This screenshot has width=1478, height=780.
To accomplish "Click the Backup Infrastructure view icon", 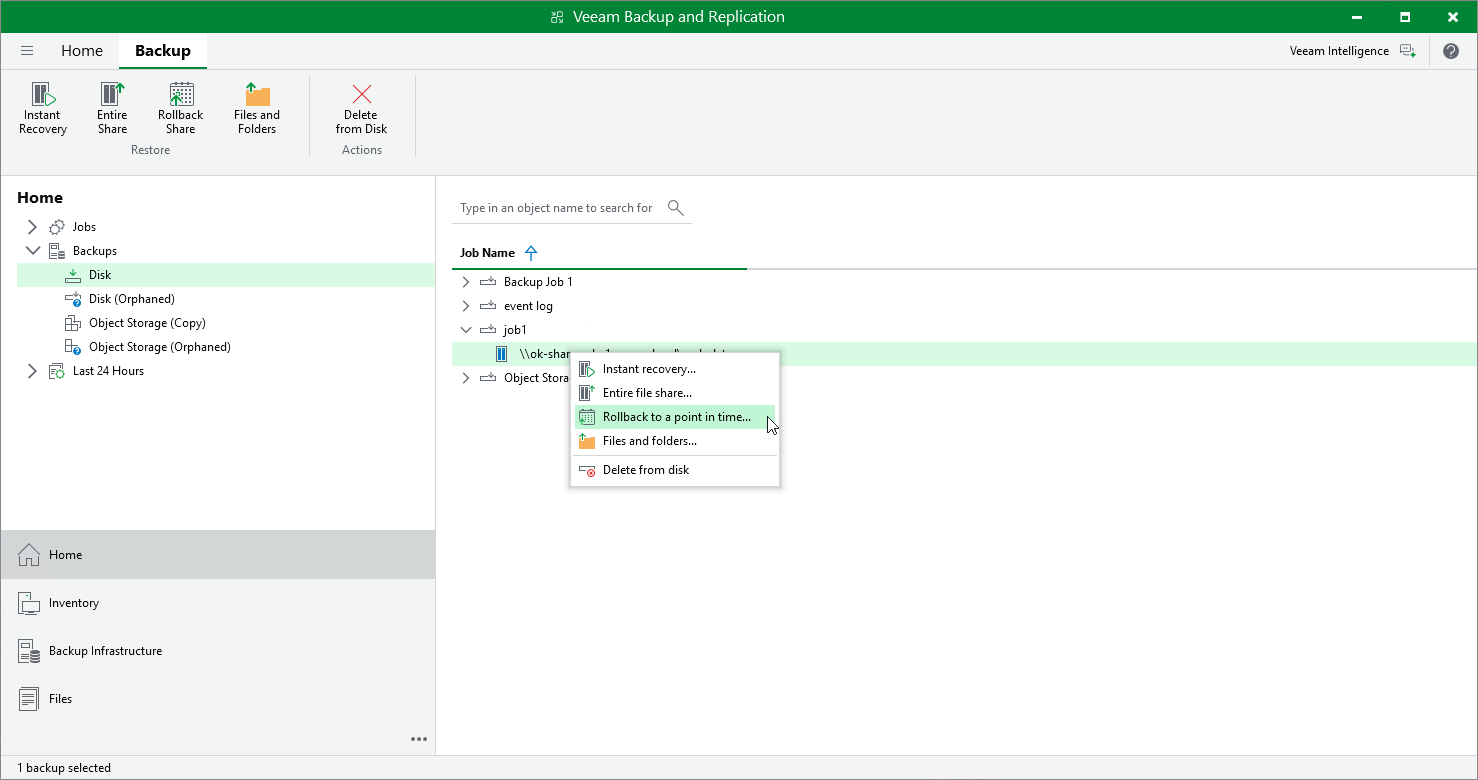I will coord(29,651).
